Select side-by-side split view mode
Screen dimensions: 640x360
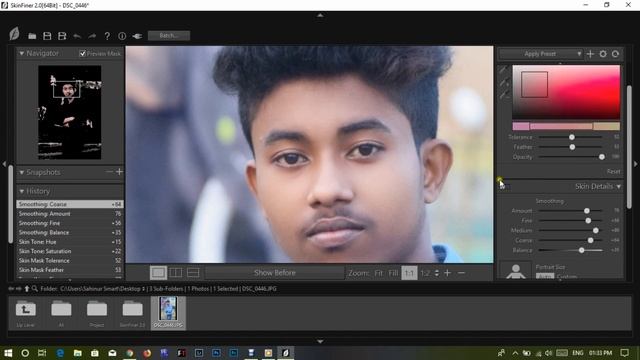pyautogui.click(x=176, y=273)
